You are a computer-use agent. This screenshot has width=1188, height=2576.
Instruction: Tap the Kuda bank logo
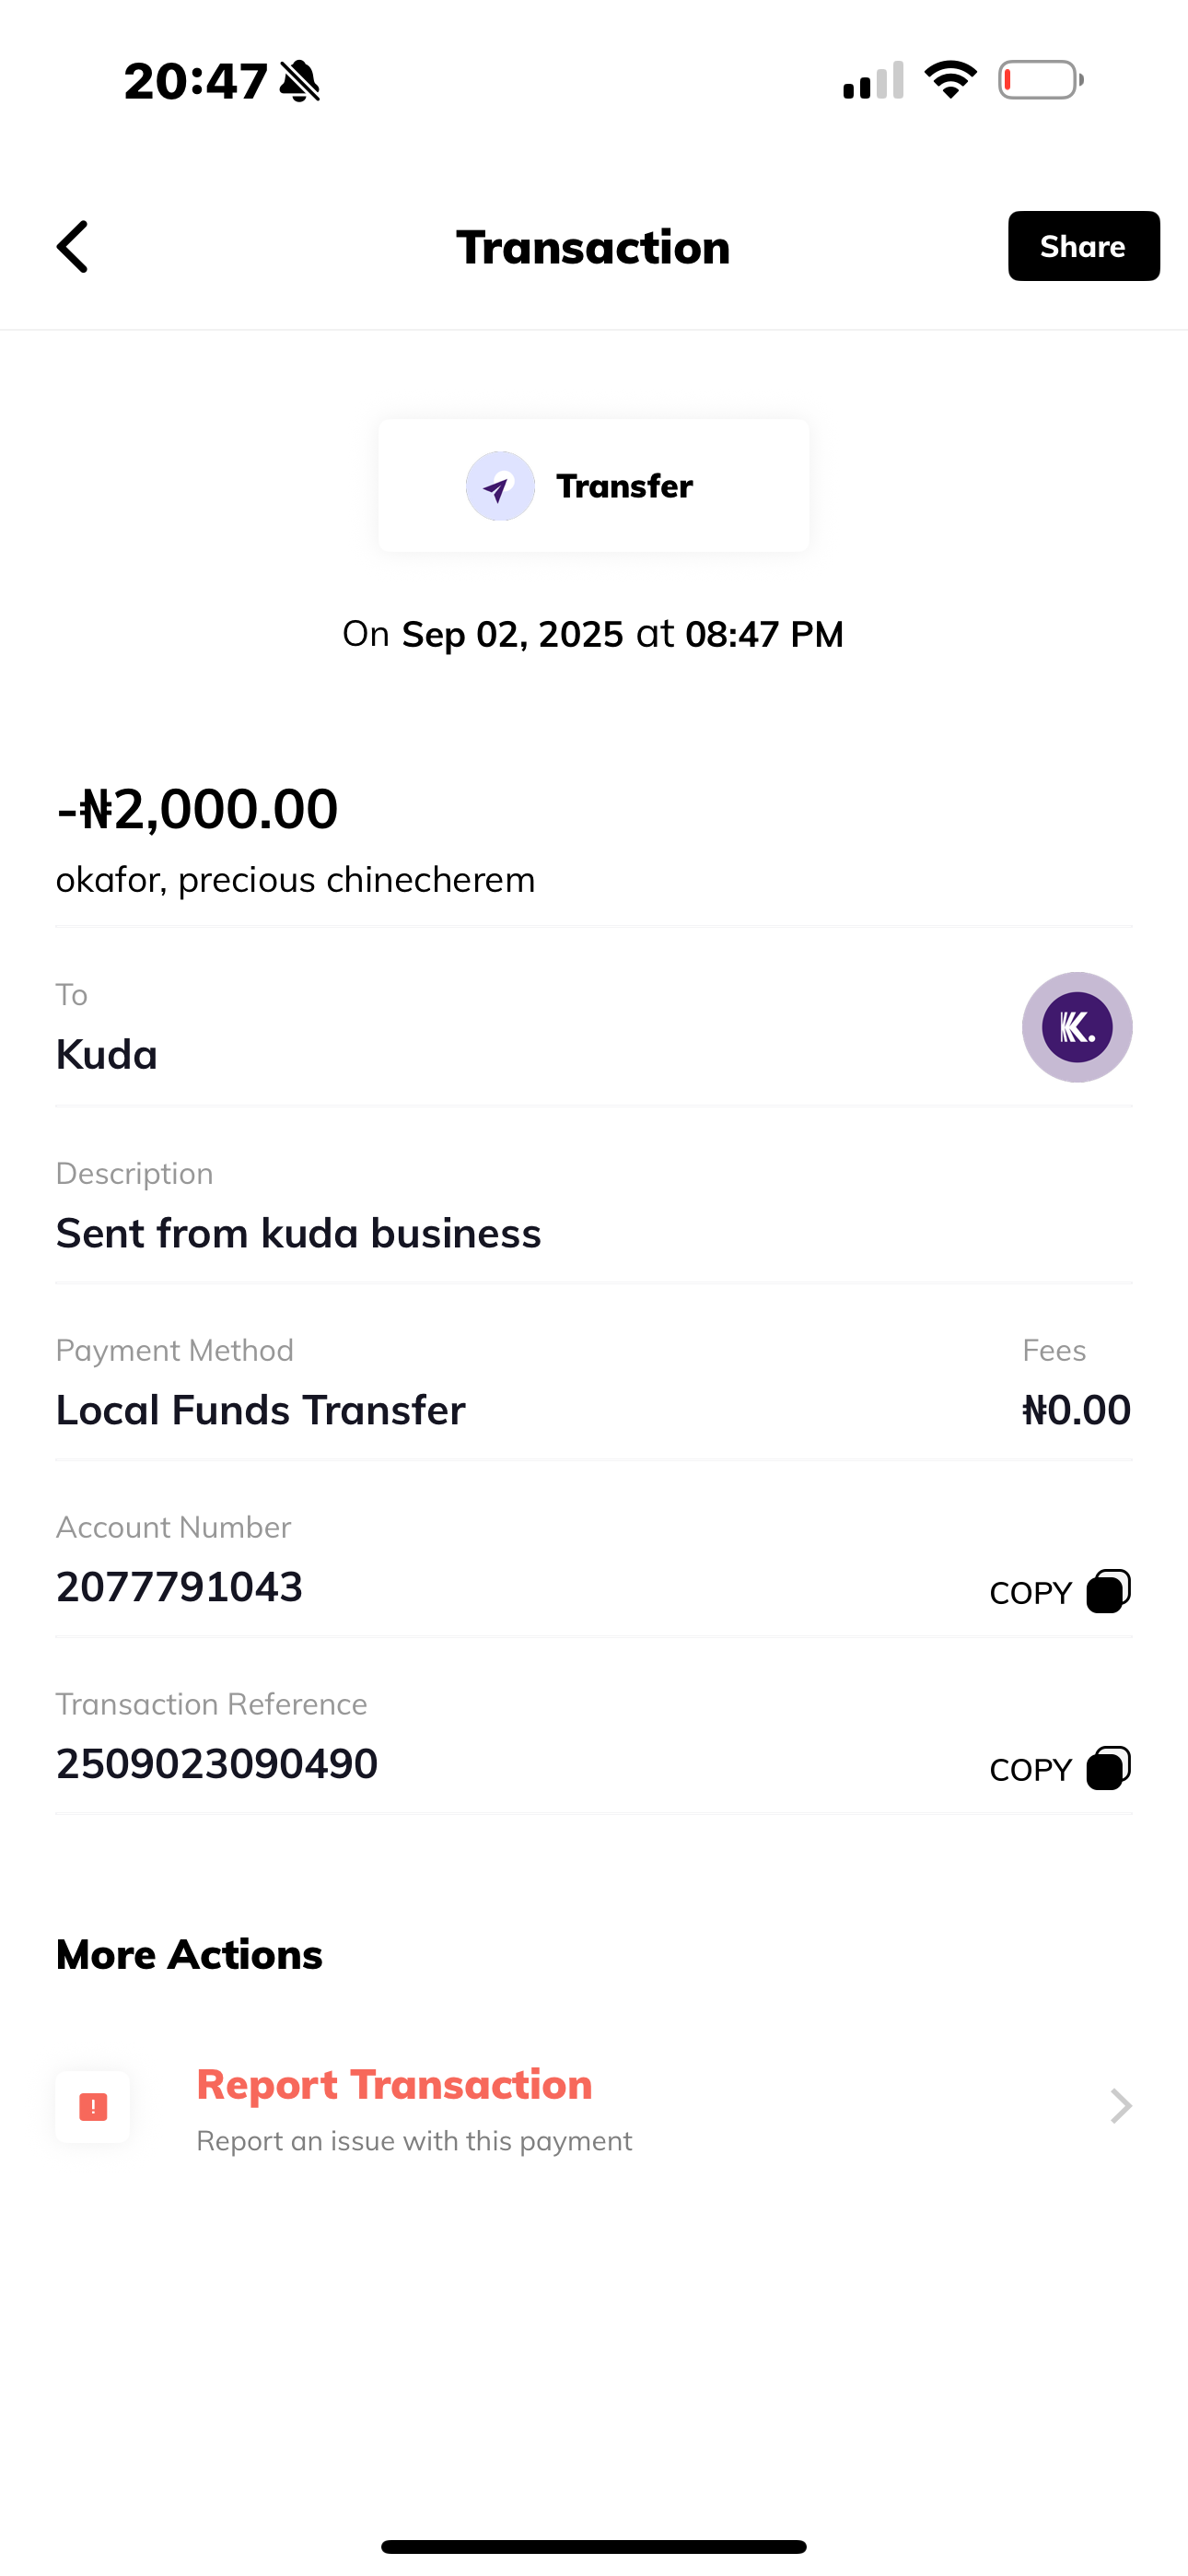(1076, 1027)
